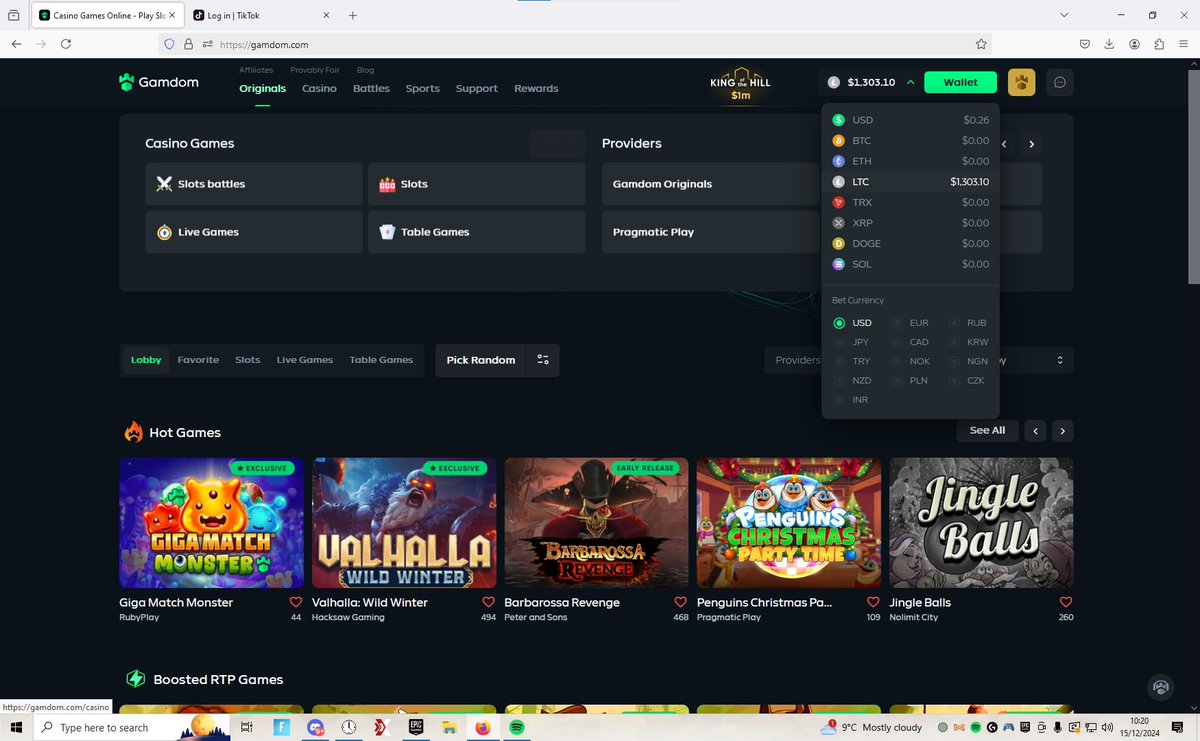Open the Firefox downloads icon

(1109, 44)
